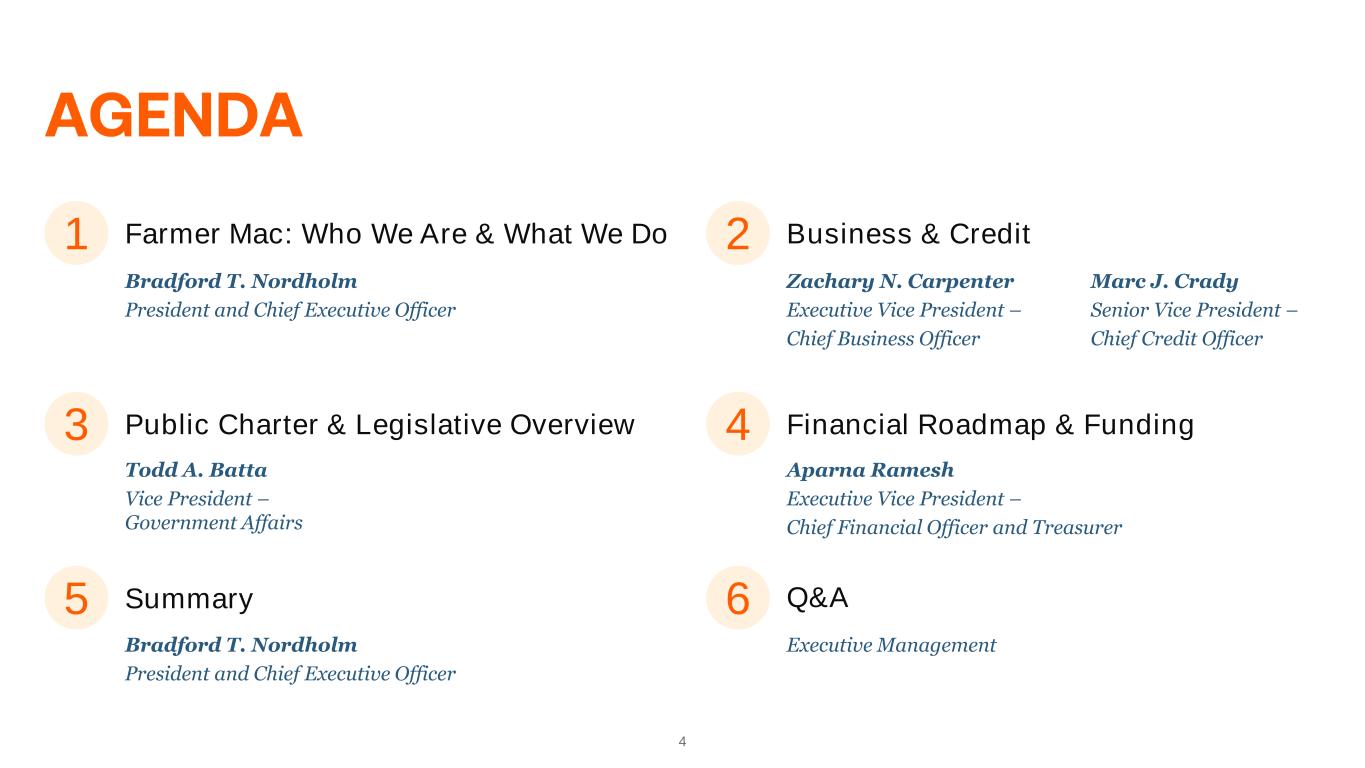Click the number 4 circle badge

point(738,424)
